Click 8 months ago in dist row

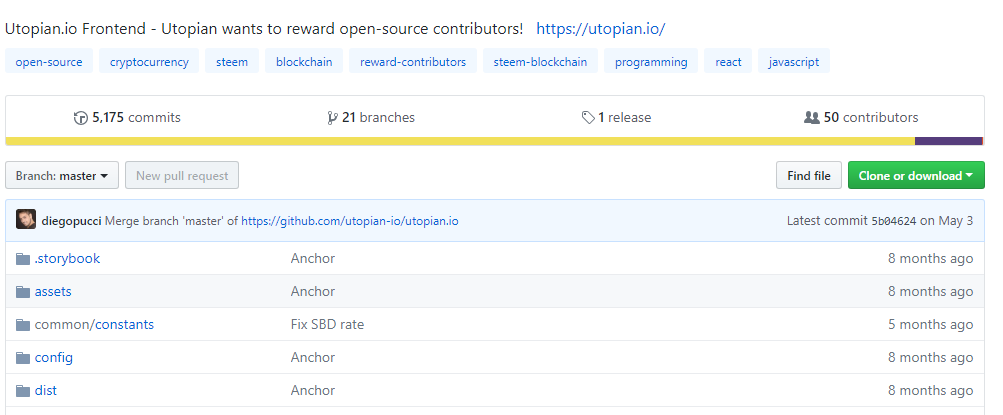(931, 390)
